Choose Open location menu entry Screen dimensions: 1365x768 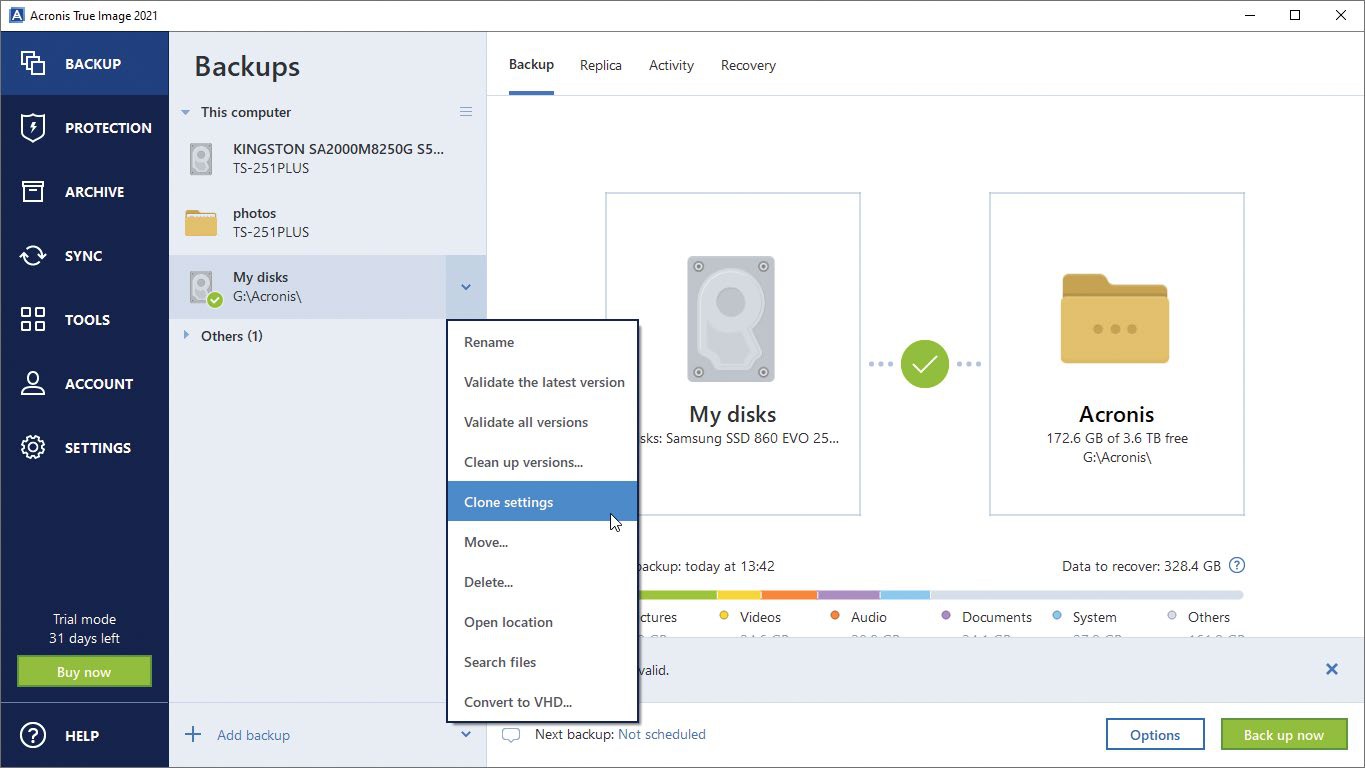pos(542,622)
